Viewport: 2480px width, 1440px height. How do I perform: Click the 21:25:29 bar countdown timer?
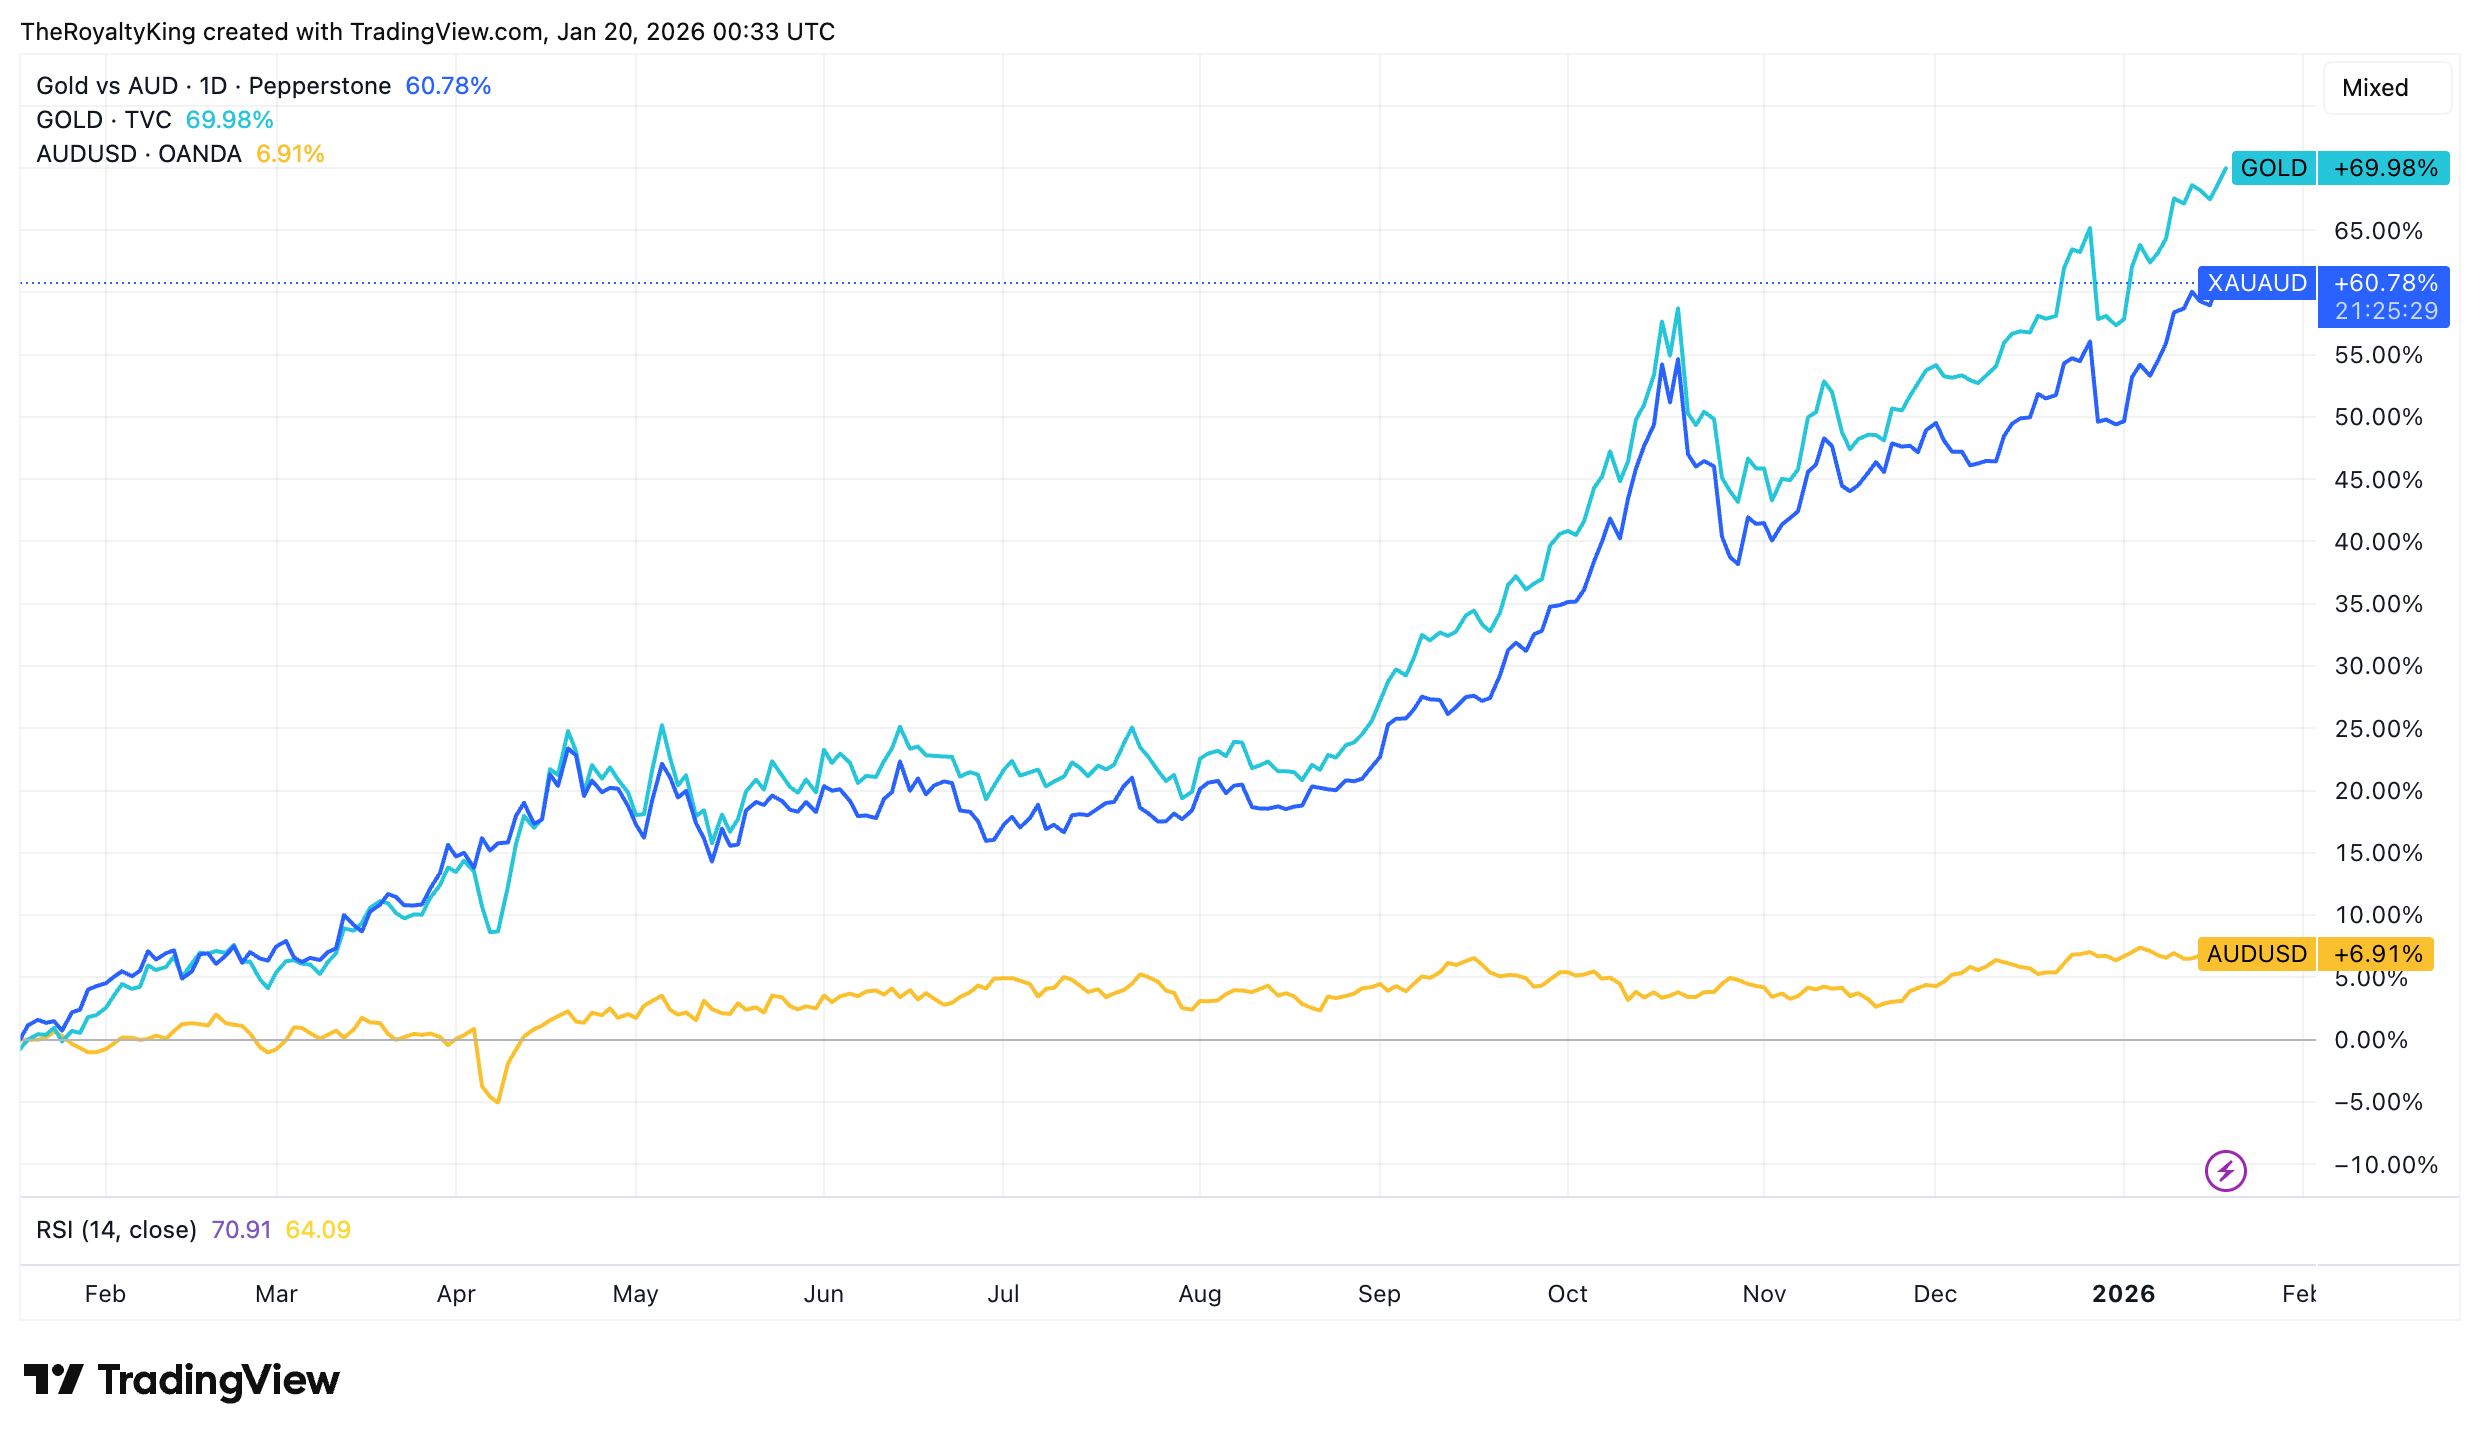(2386, 312)
